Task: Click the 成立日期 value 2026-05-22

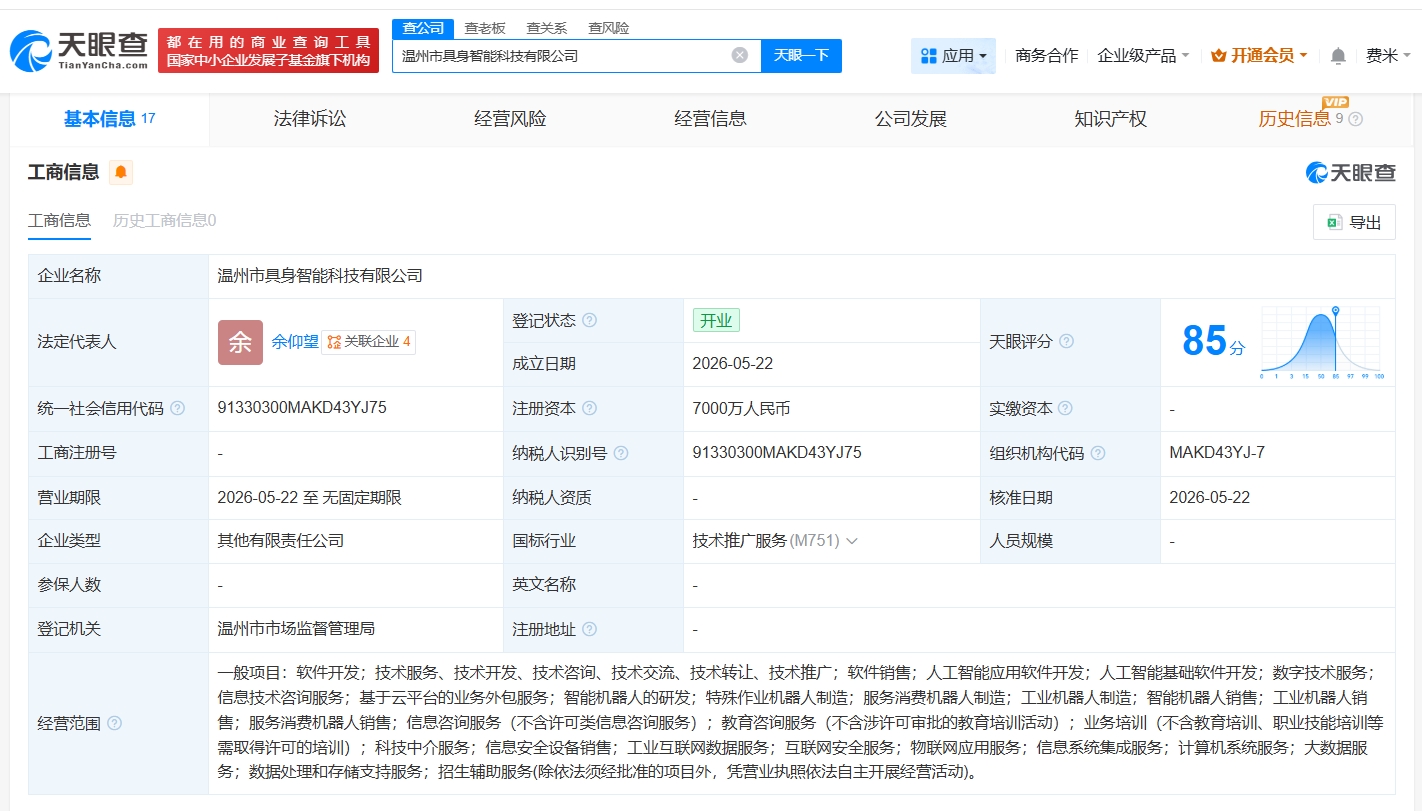Action: pos(733,364)
